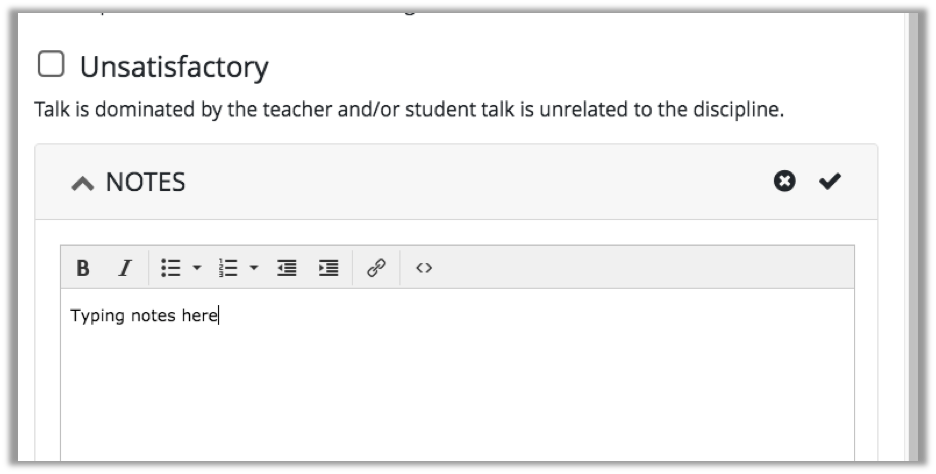Increase indent of the note text
936x474 pixels.
329,268
